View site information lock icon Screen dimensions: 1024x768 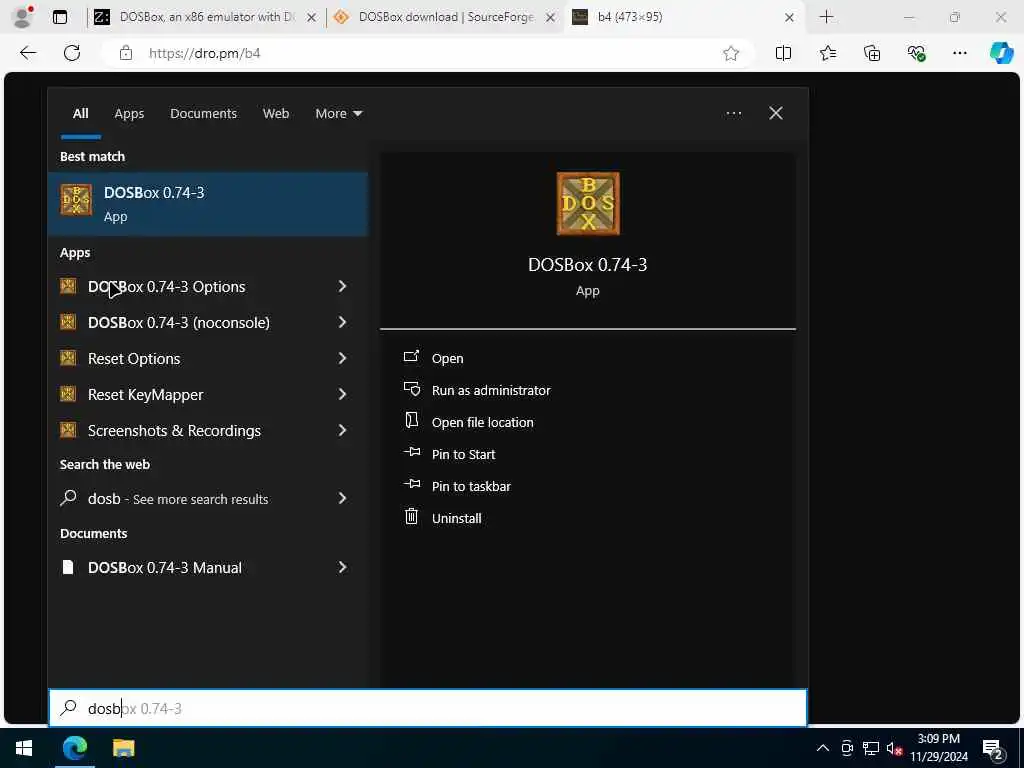click(x=126, y=54)
